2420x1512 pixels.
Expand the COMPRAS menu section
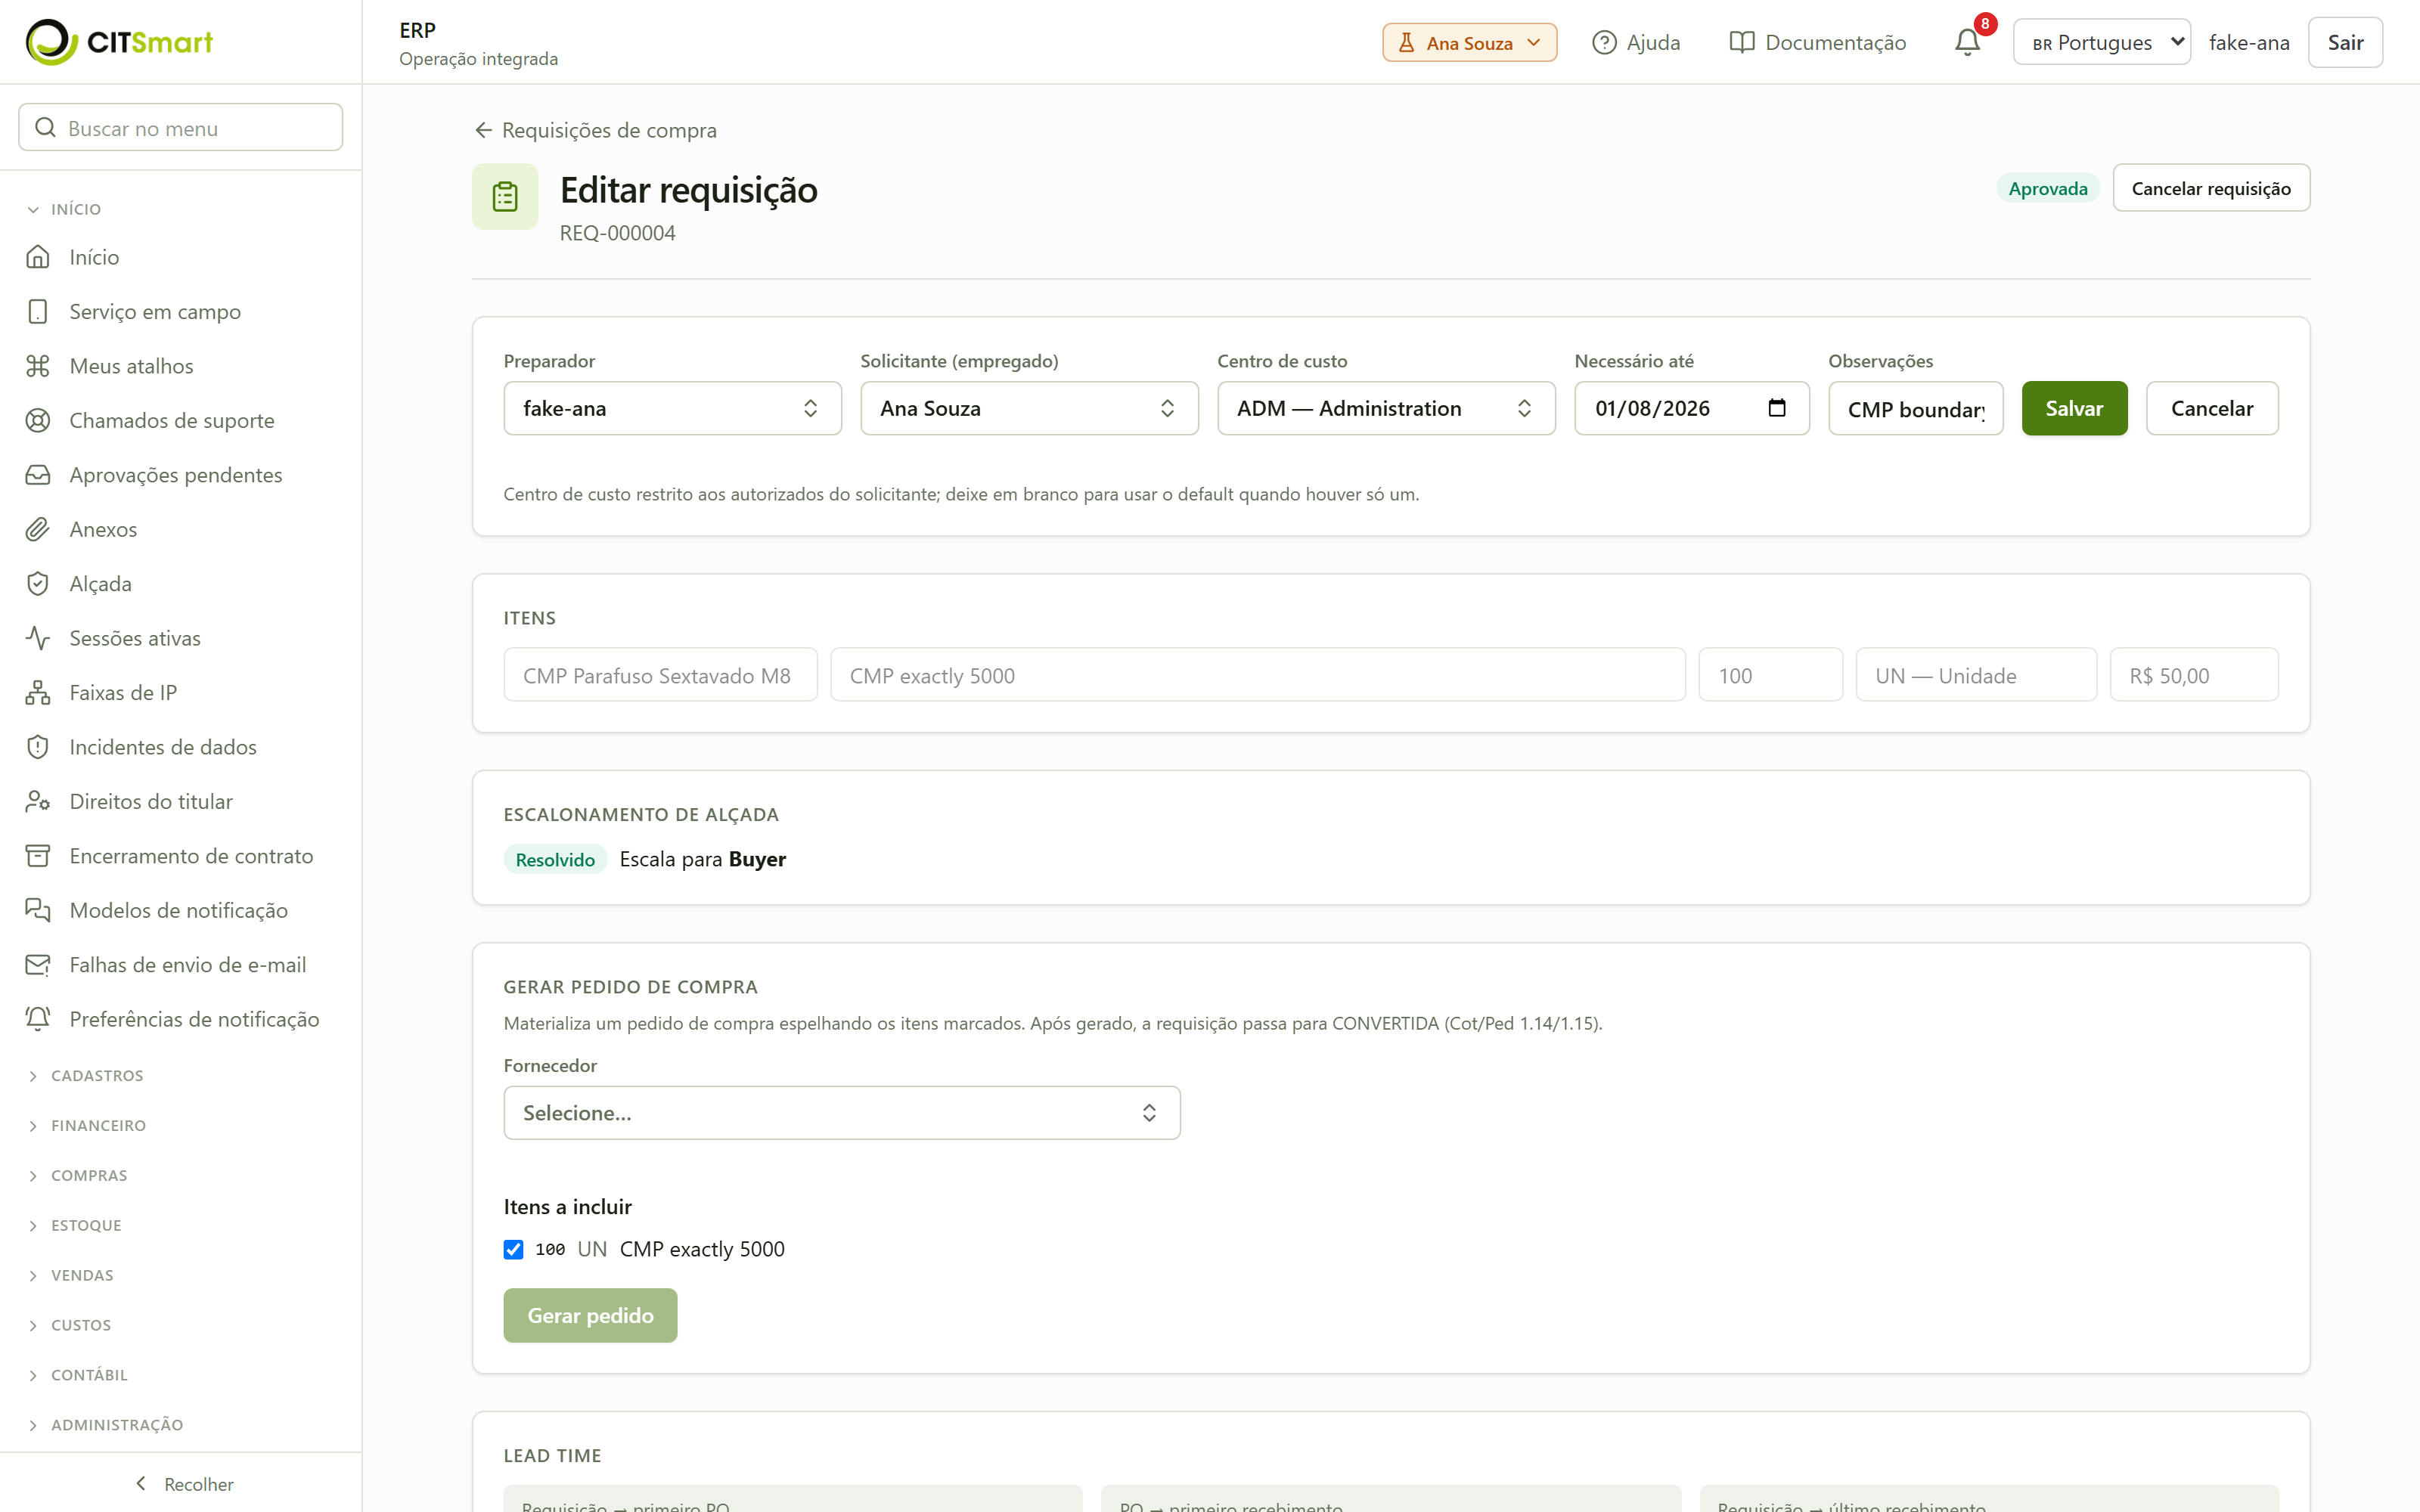click(x=77, y=1176)
